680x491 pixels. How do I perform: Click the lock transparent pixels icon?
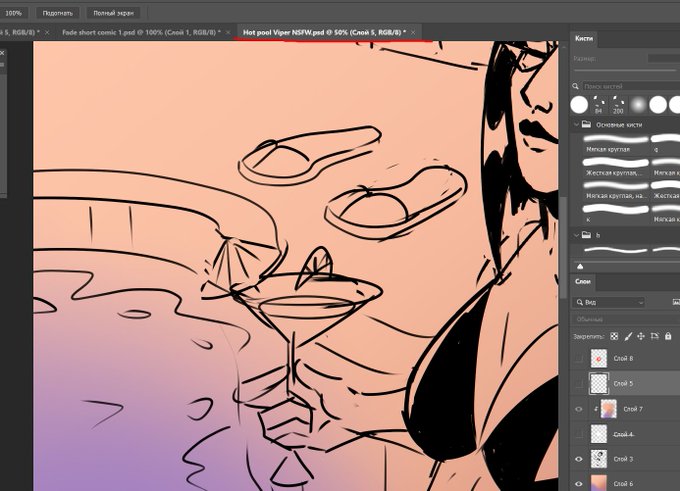pos(614,336)
